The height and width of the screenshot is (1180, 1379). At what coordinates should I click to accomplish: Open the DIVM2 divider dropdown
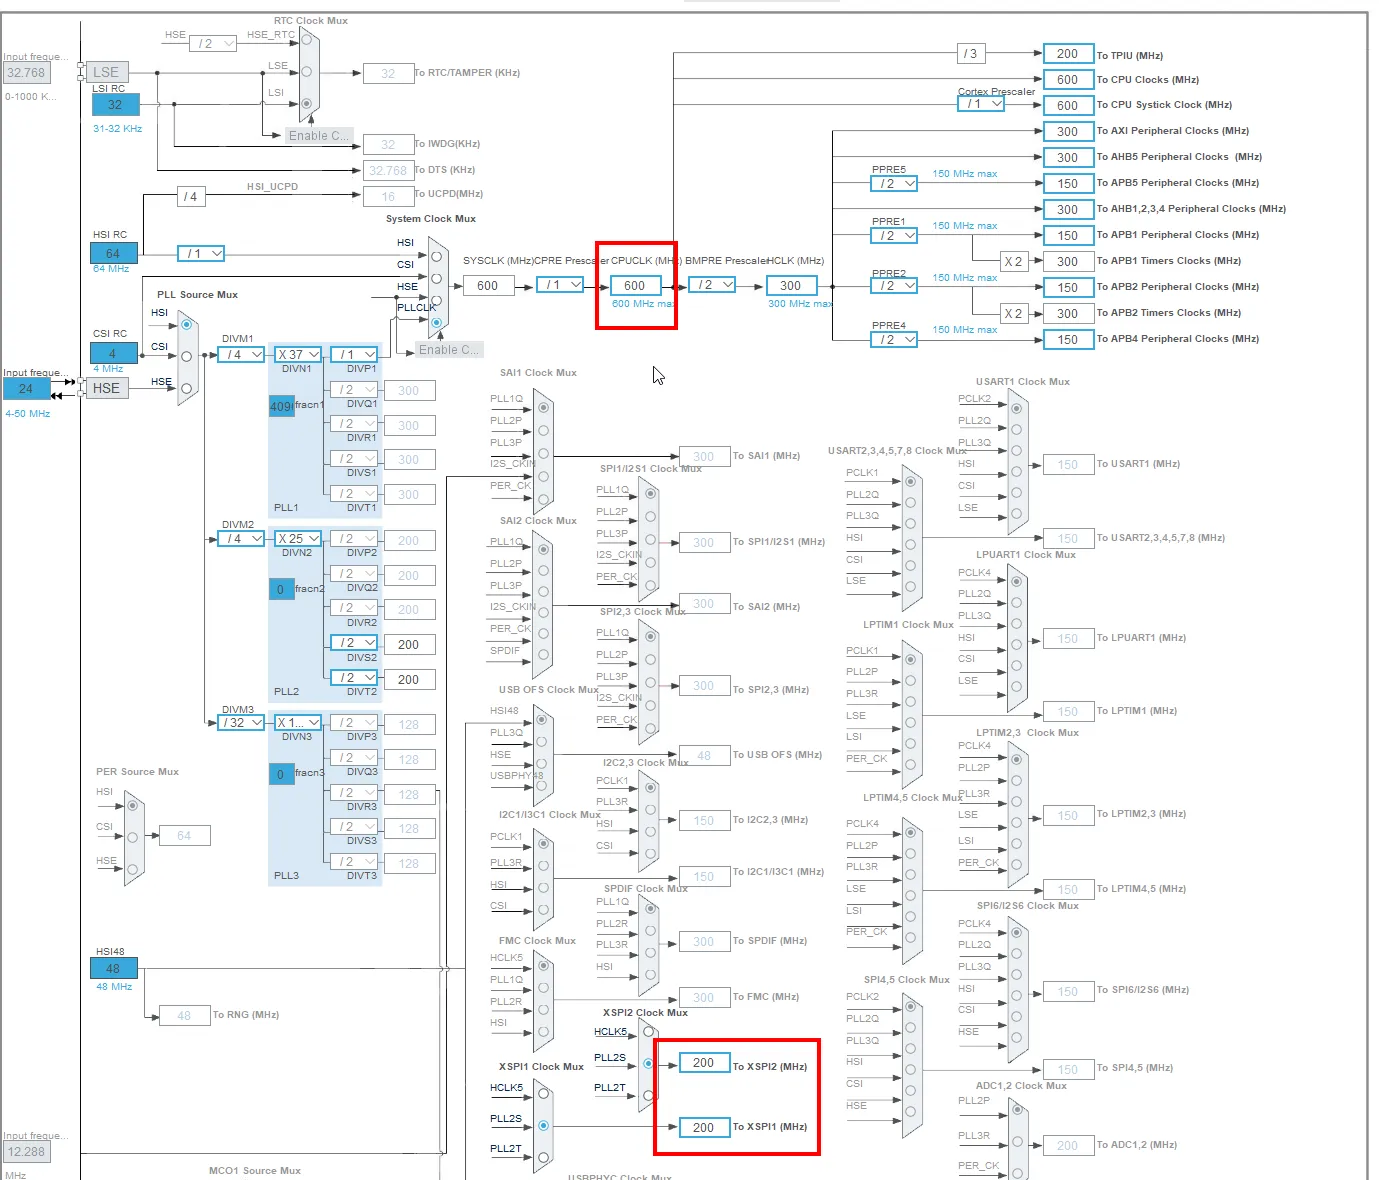pyautogui.click(x=241, y=538)
